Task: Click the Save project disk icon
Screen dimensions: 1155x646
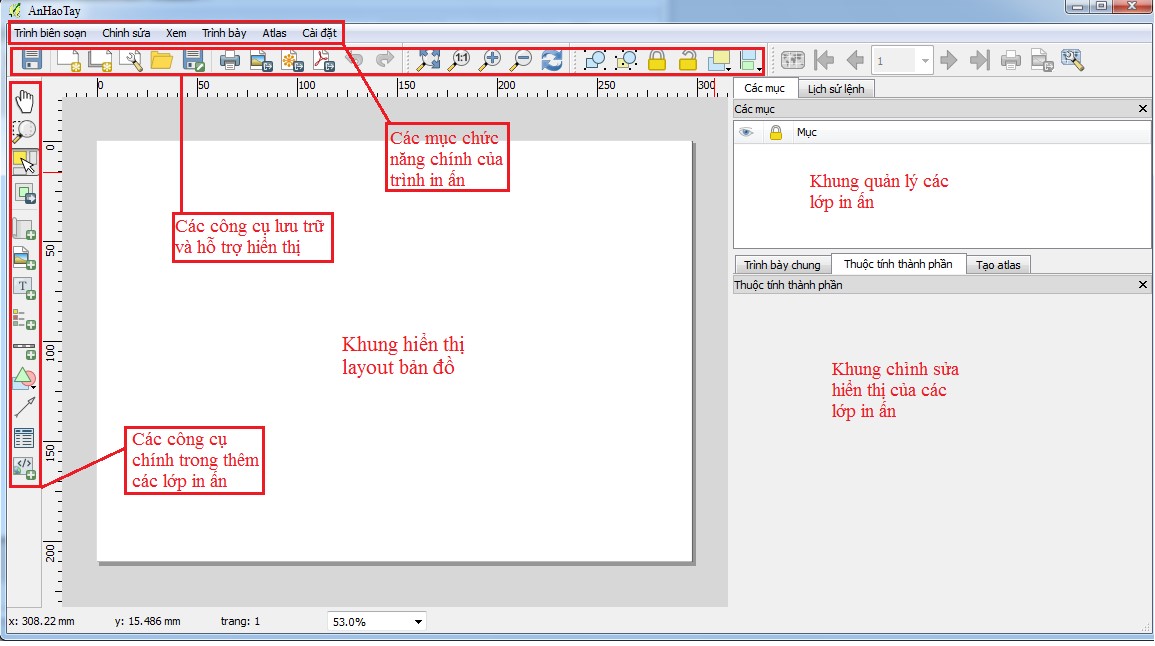Action: pyautogui.click(x=32, y=60)
